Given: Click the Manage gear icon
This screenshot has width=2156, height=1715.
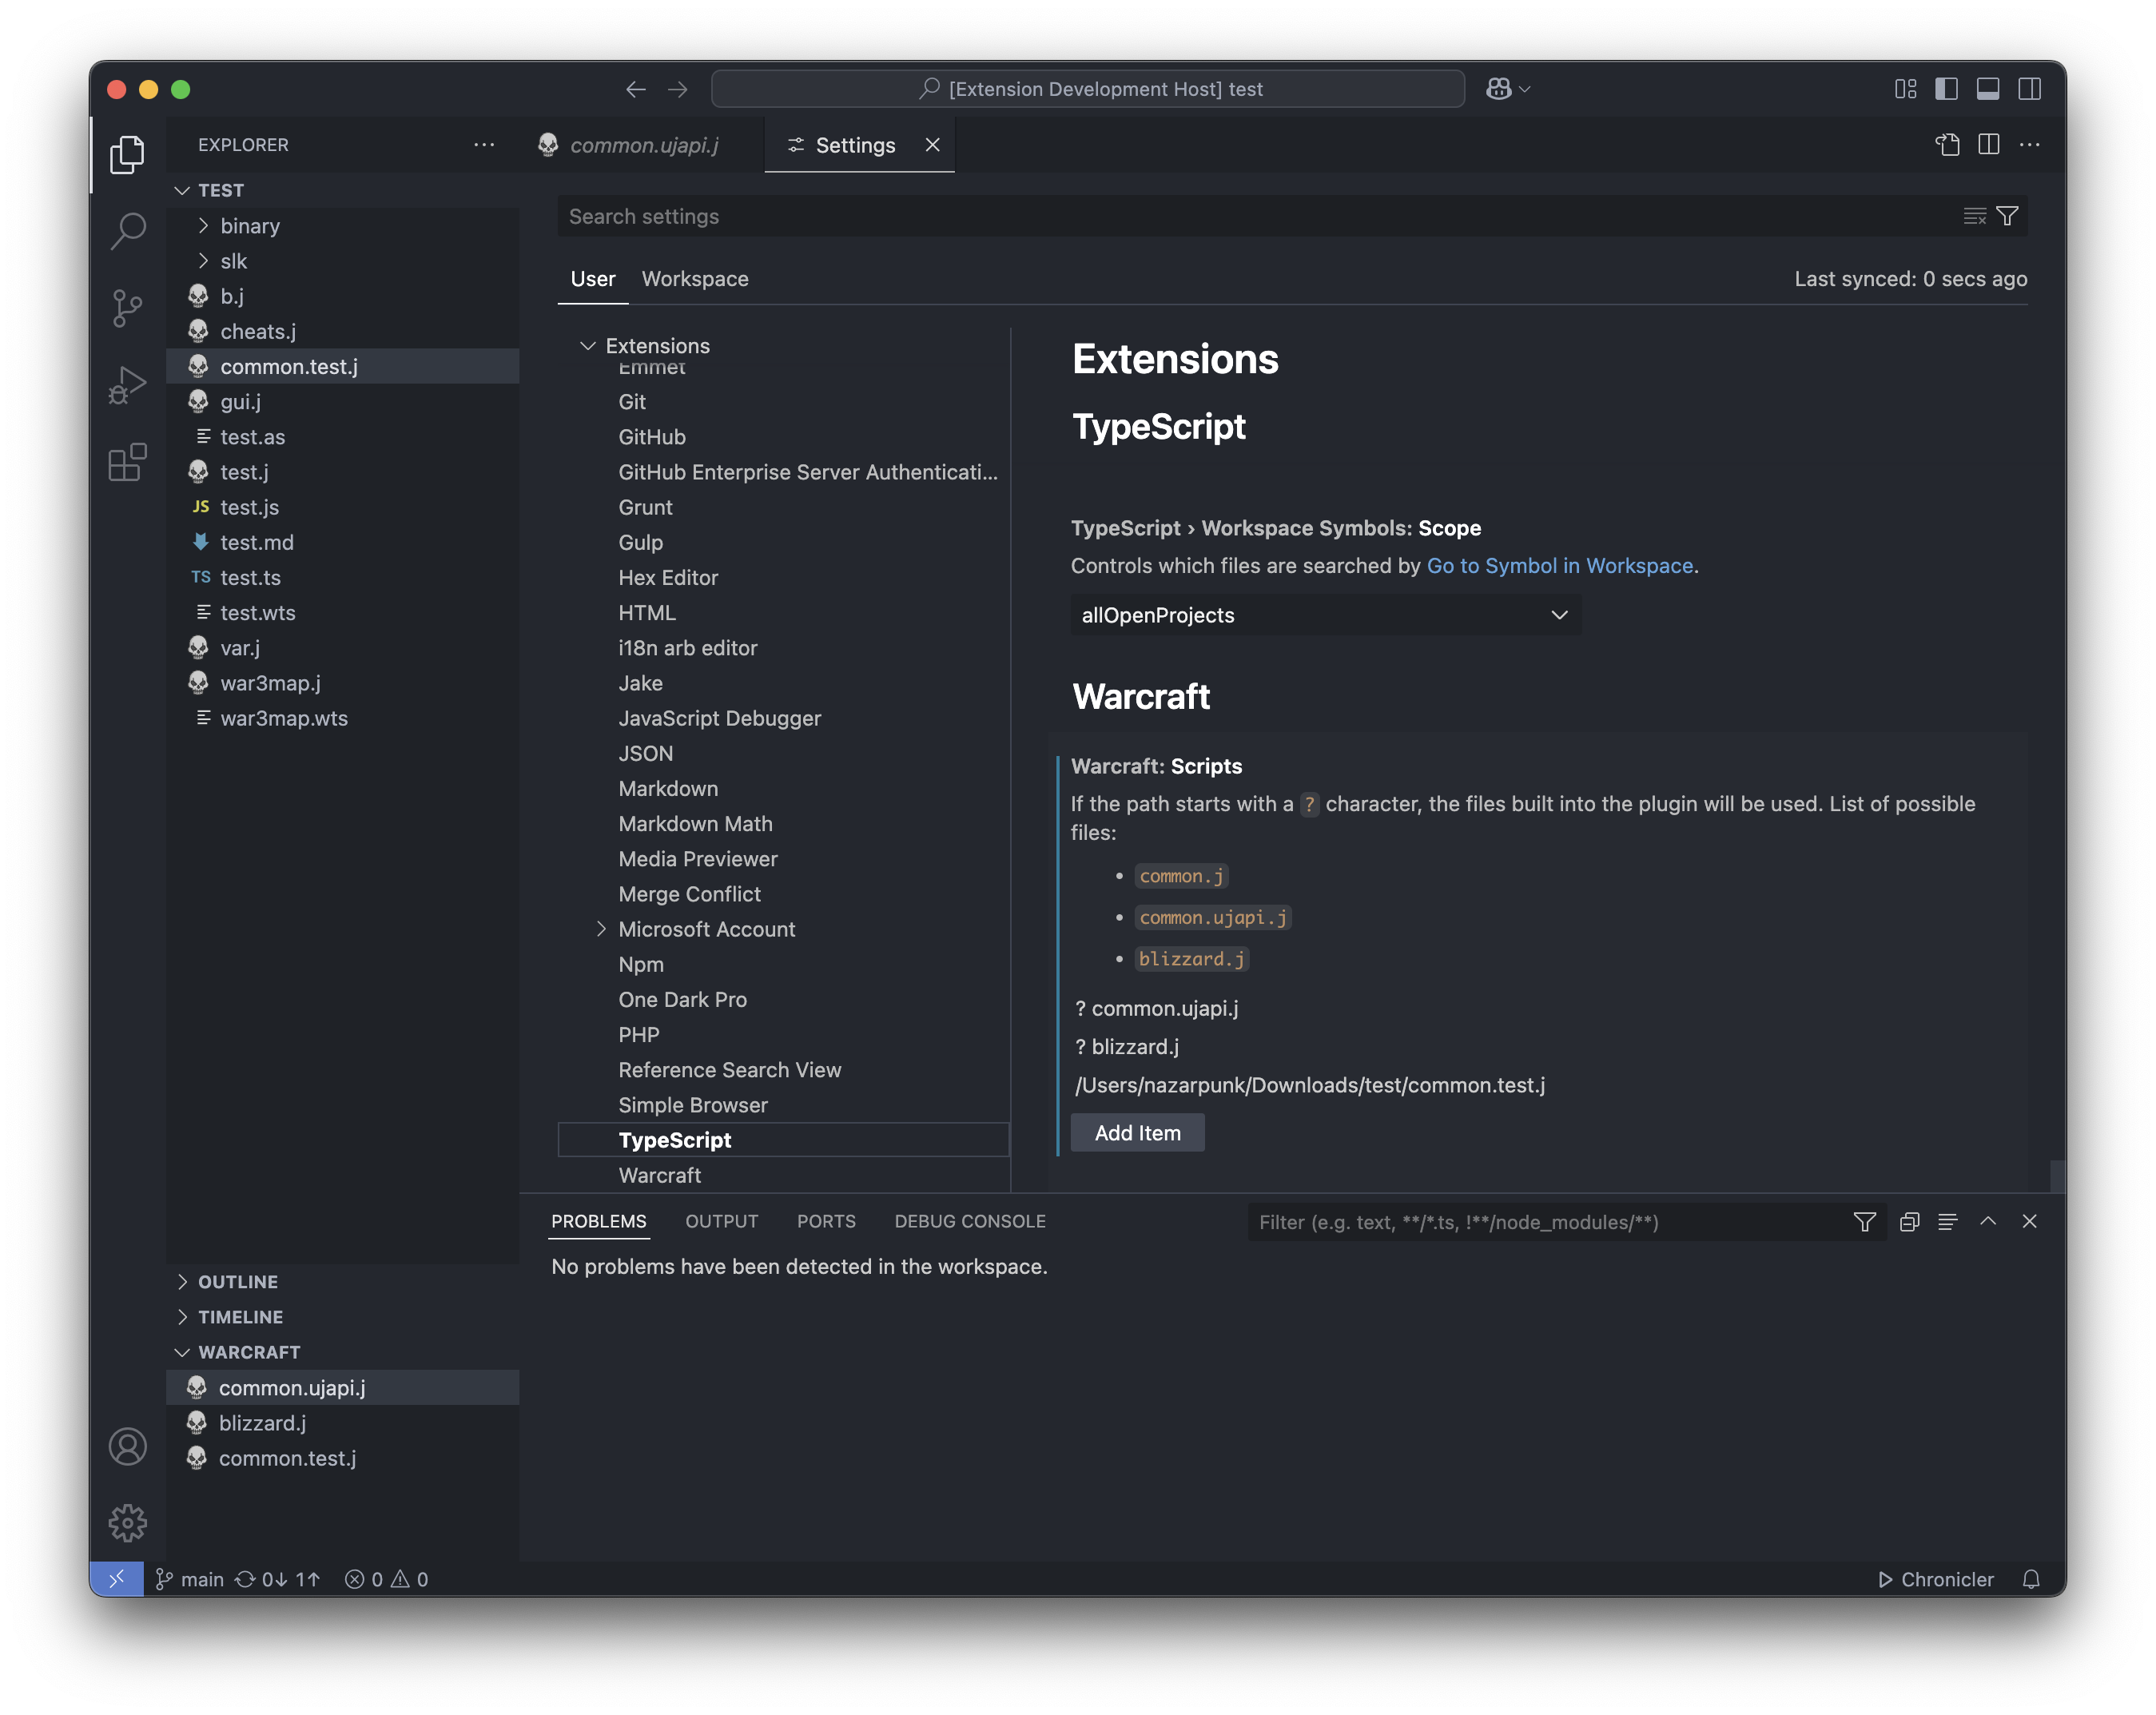Looking at the screenshot, I should coord(127,1523).
